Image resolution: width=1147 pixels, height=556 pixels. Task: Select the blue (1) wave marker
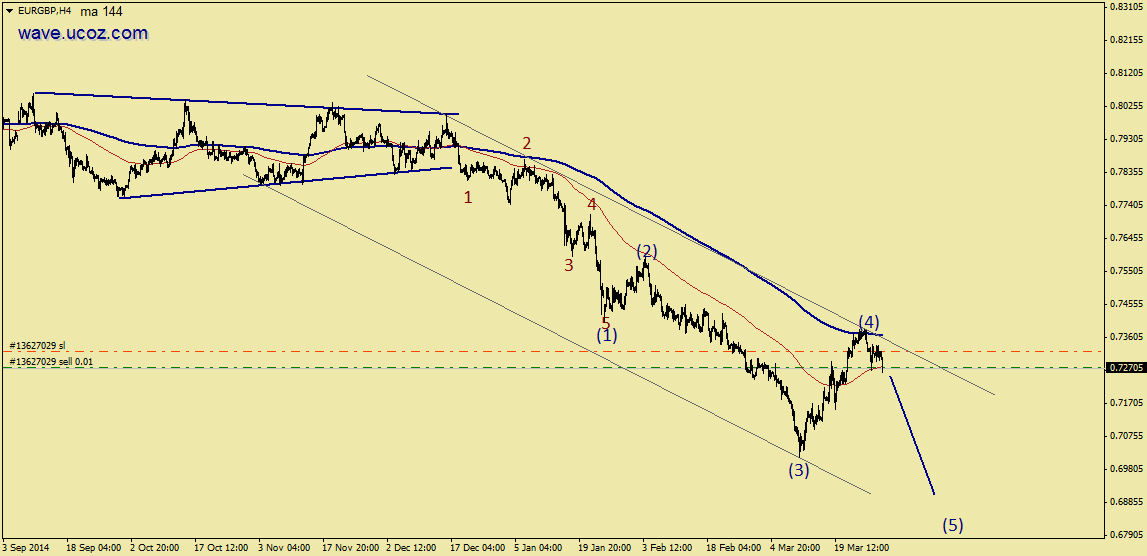607,335
